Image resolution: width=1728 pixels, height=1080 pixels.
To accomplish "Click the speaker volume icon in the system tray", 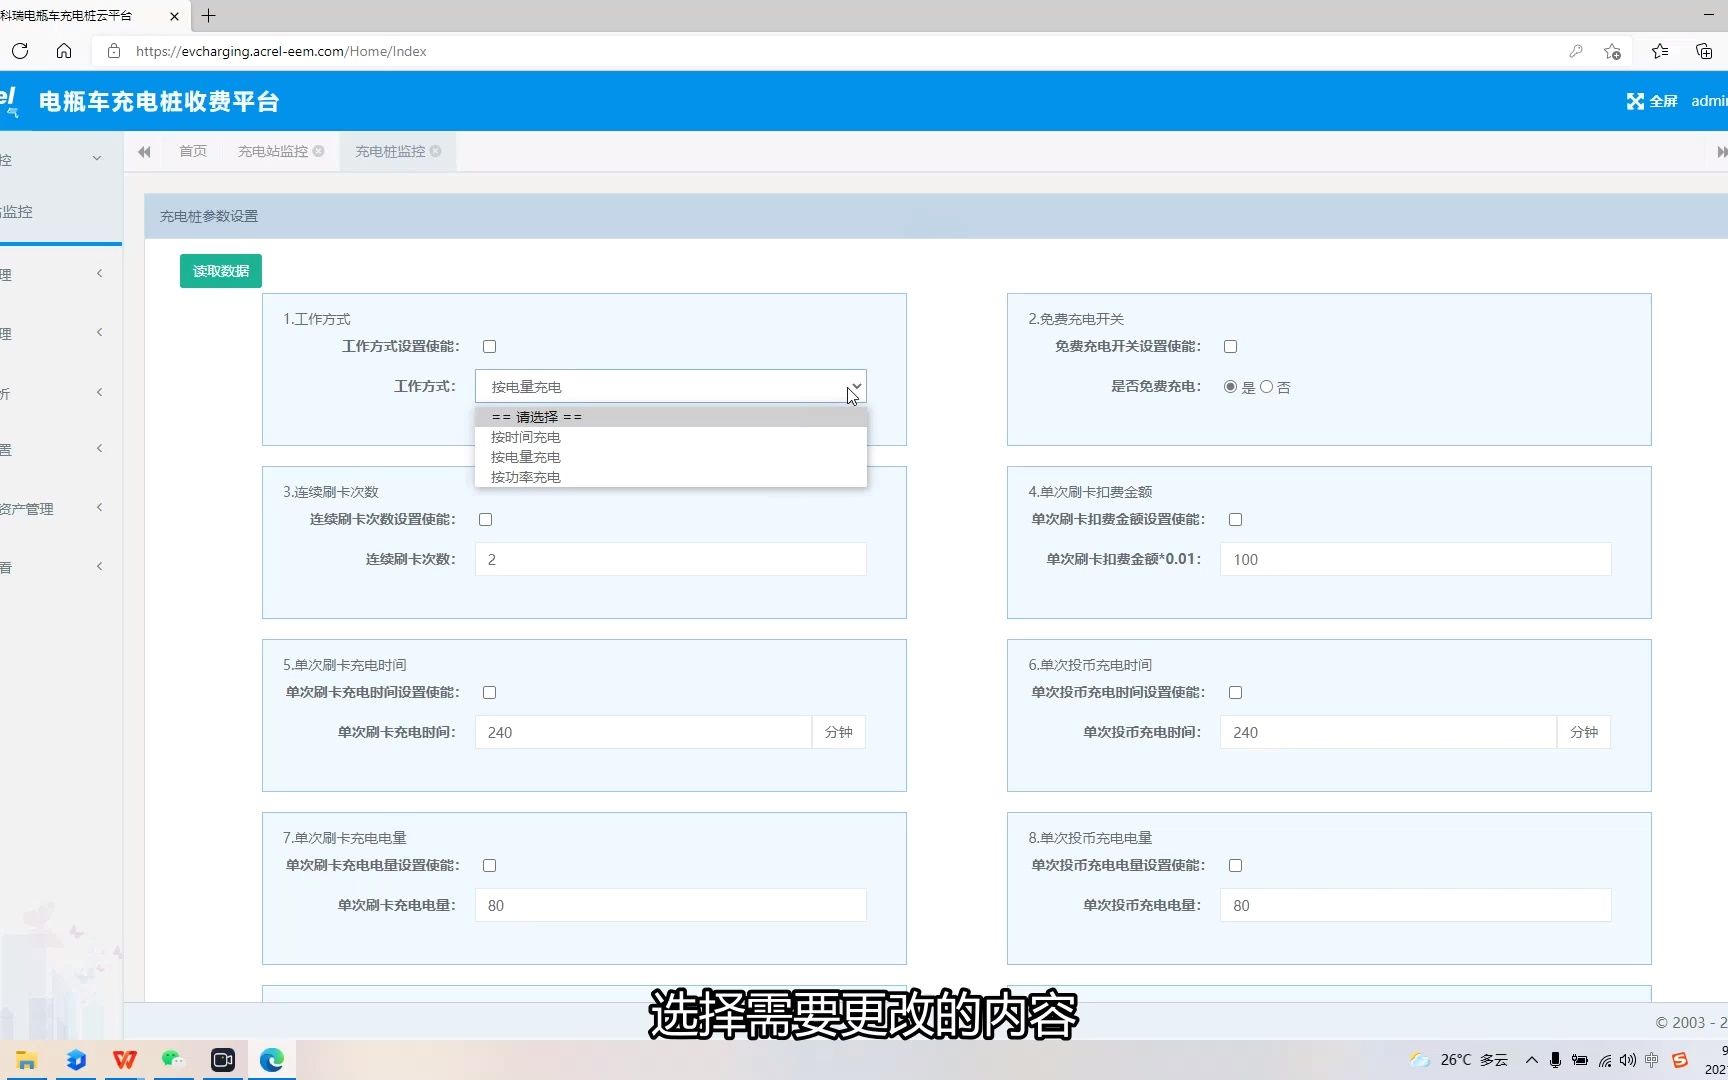I will coord(1628,1061).
